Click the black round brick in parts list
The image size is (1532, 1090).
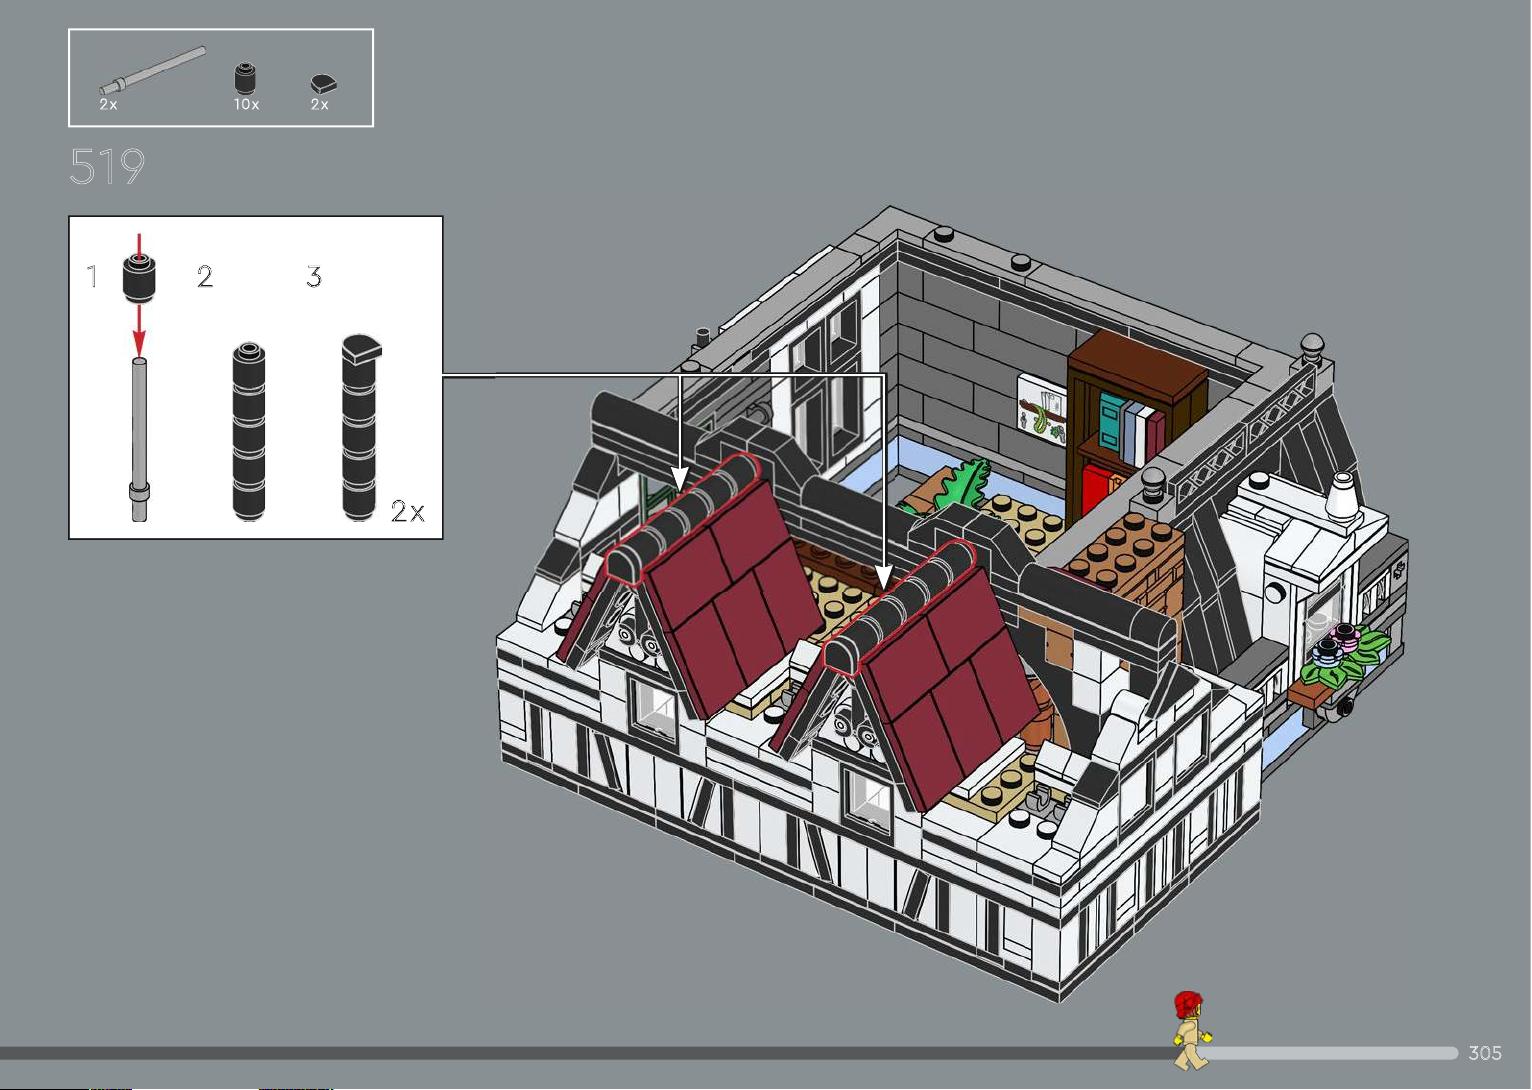click(x=245, y=78)
